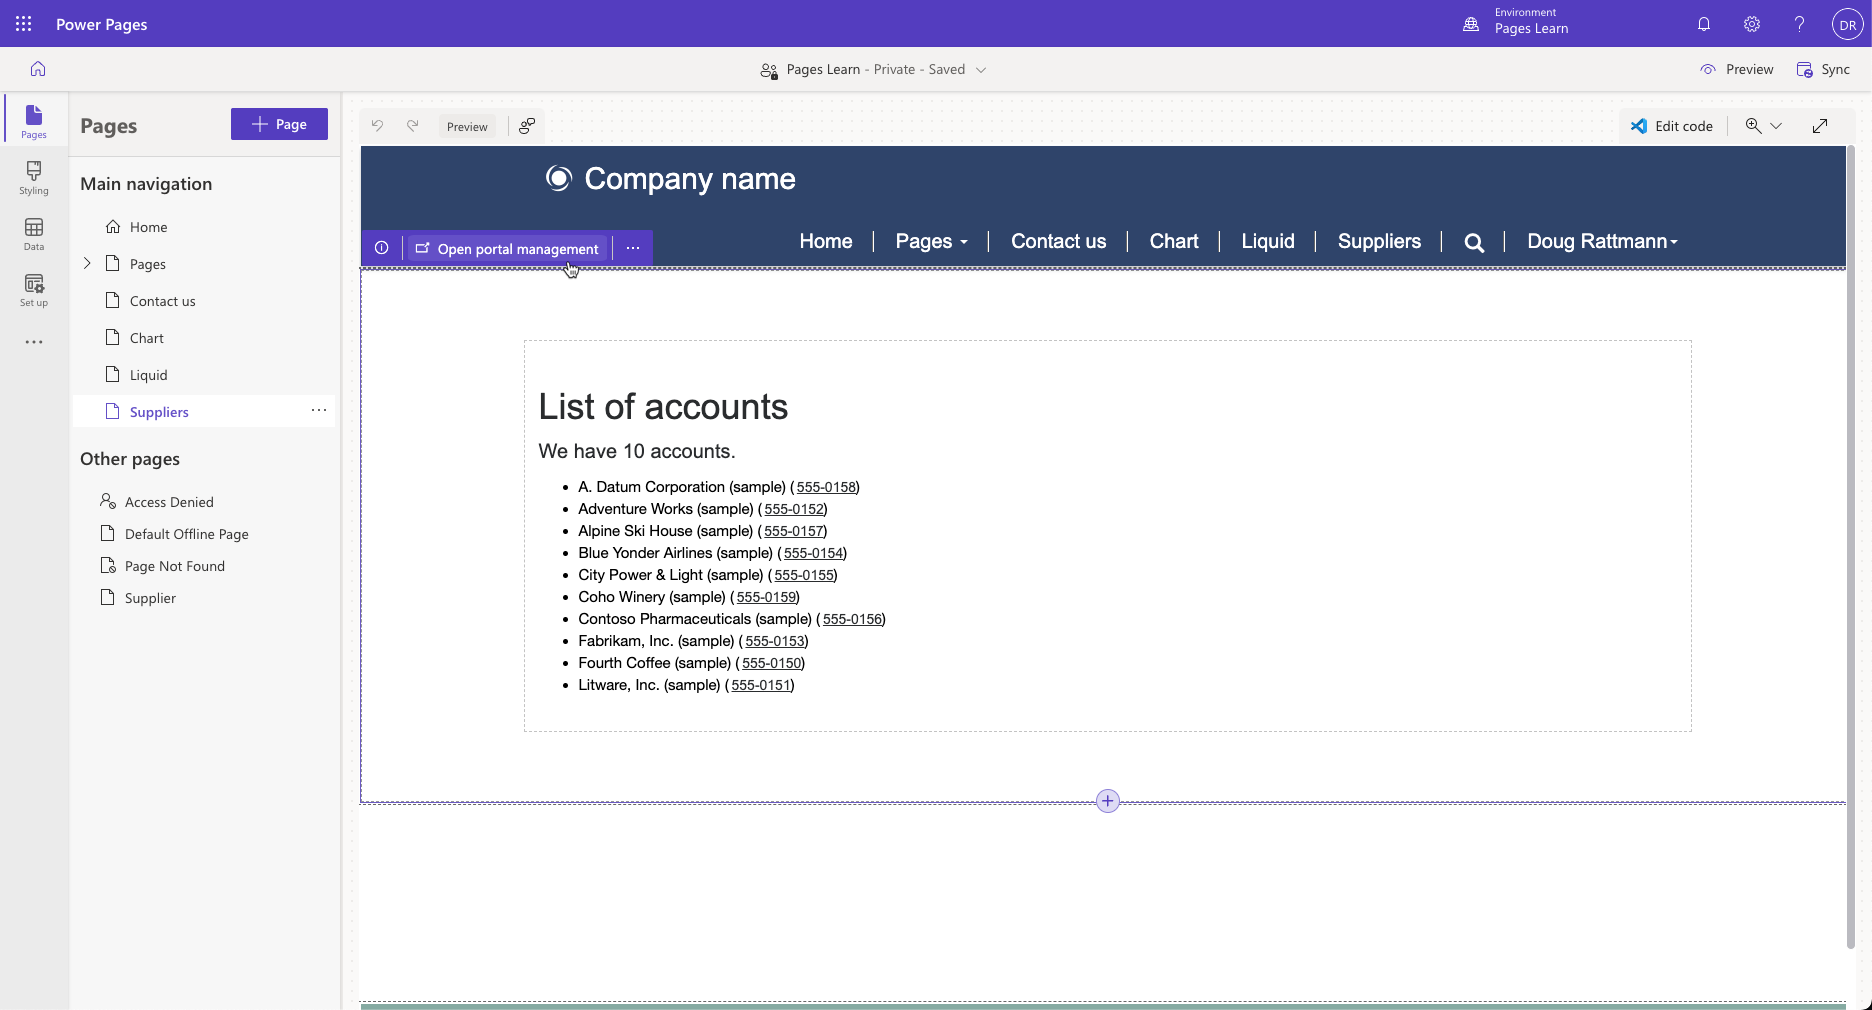
Task: Click the notifications bell in the top bar
Action: 1704,24
